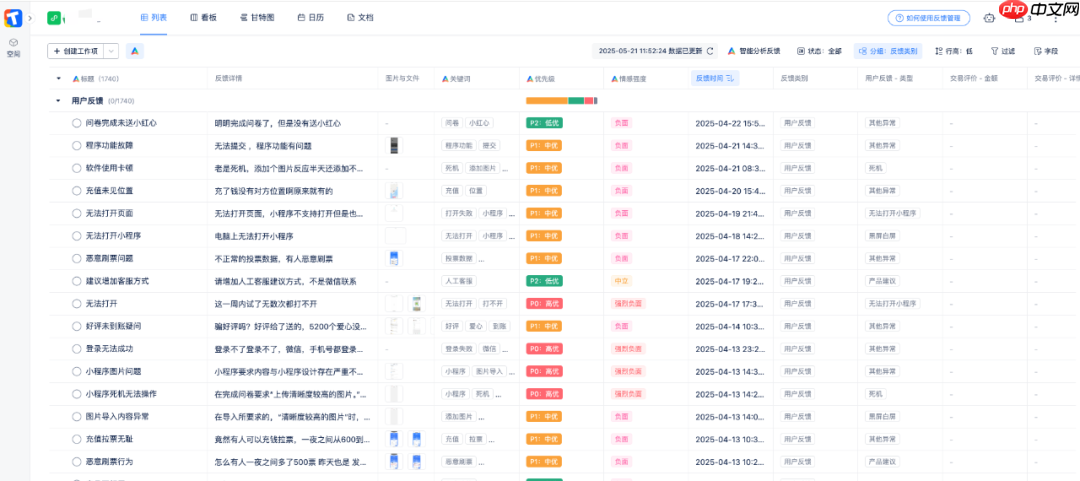Toggle status circle for 无法打开页面
The height and width of the screenshot is (481, 1080).
(77, 214)
